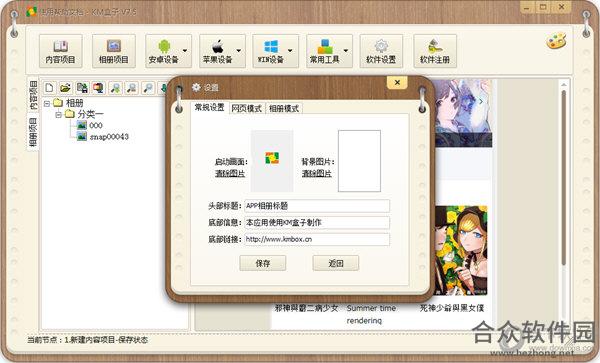Screen dimensions: 600x363
Task: Click the colorful monitor preview icon
Action: tap(98, 88)
